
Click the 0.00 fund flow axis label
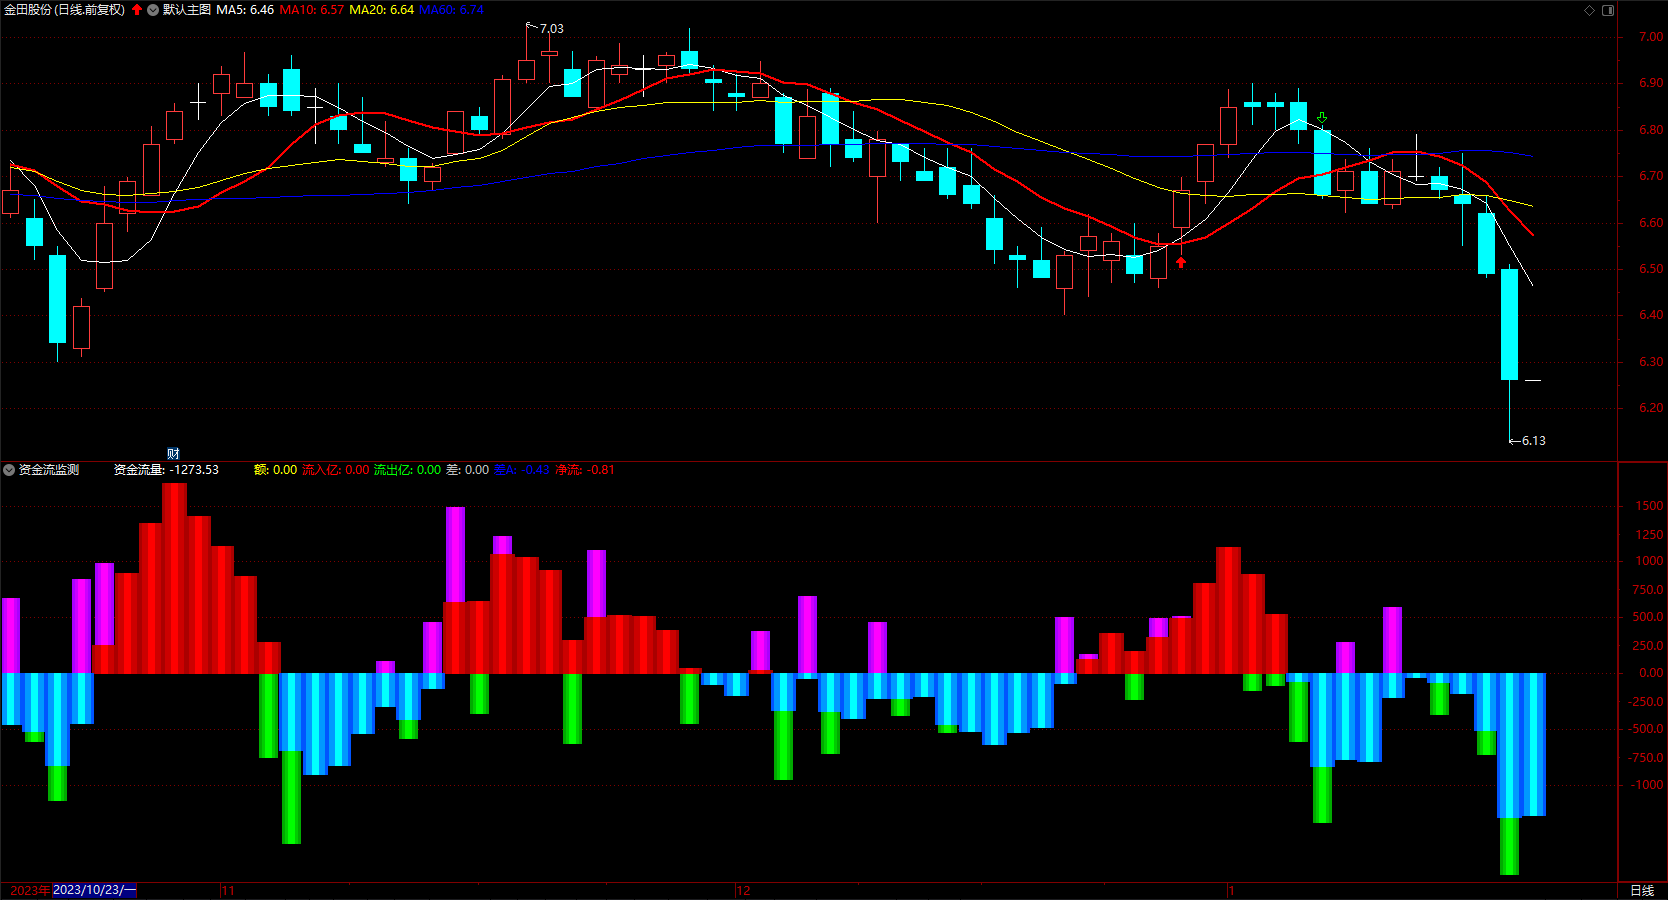(x=1651, y=673)
